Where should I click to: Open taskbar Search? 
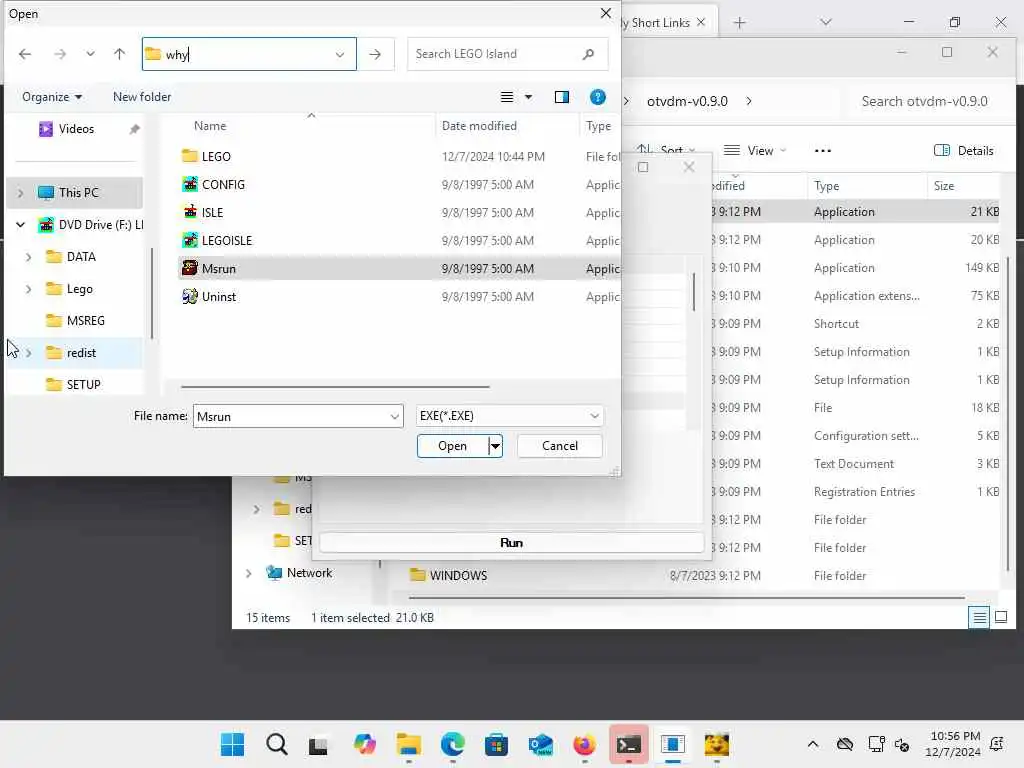276,744
